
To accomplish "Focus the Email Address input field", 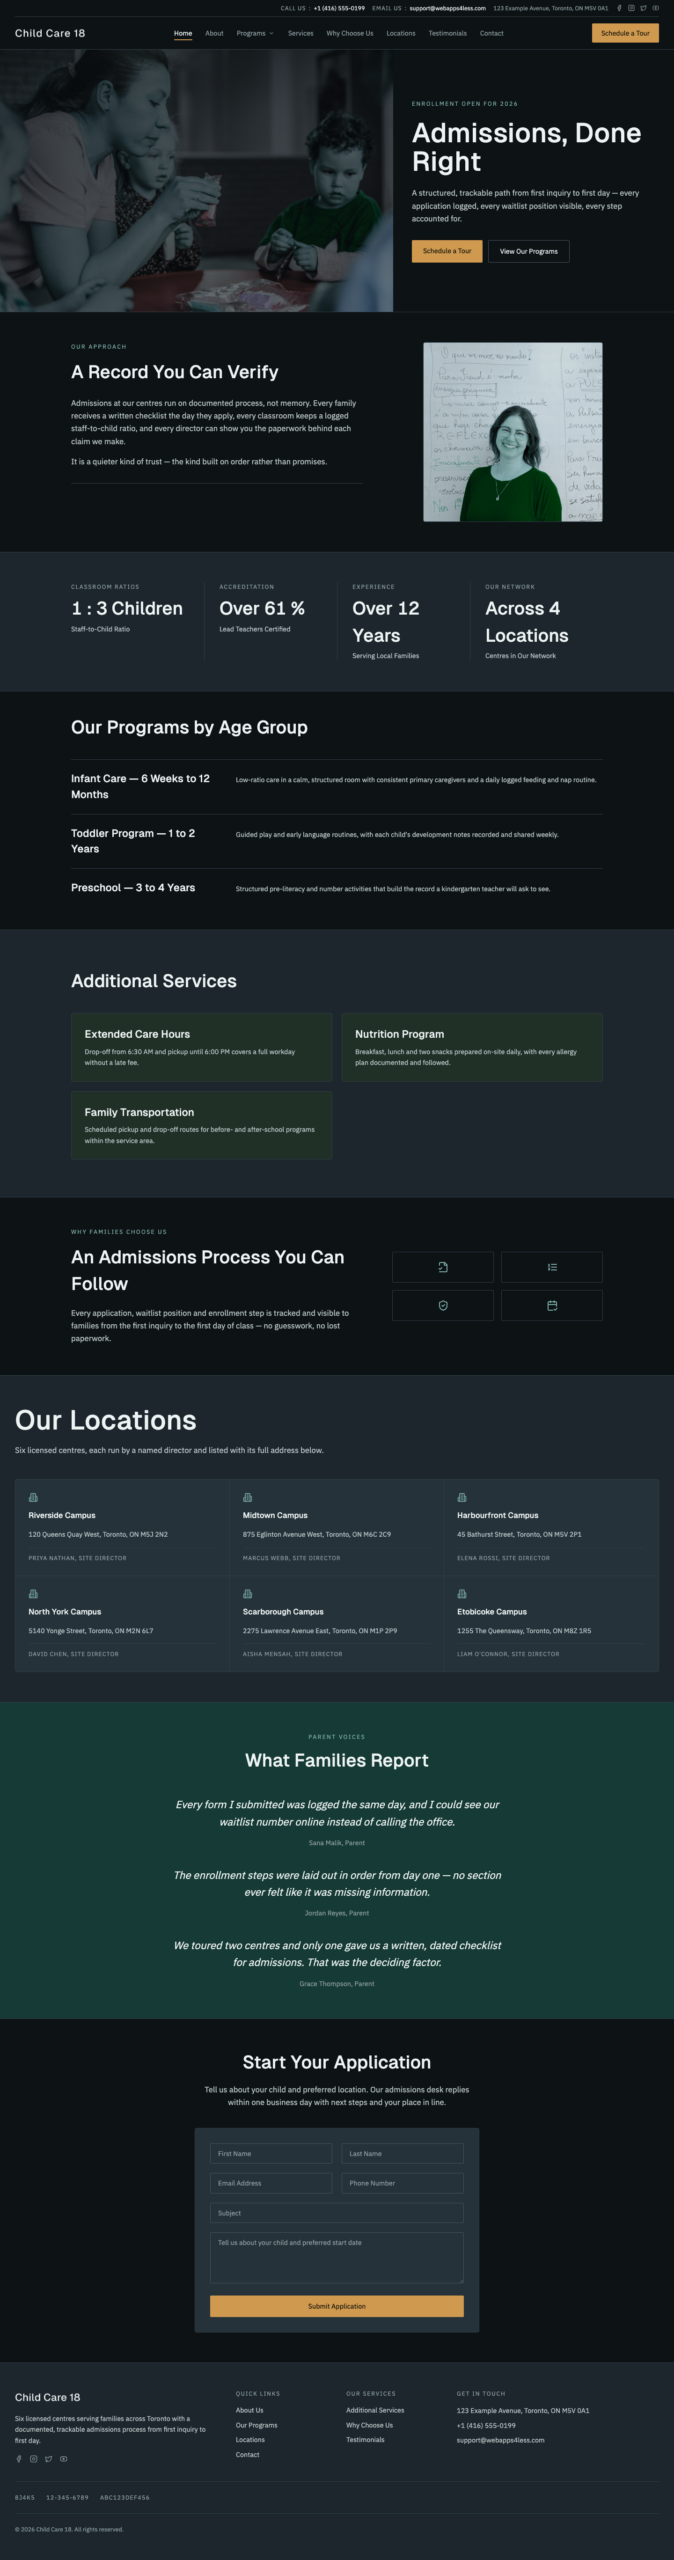I will pyautogui.click(x=271, y=2183).
